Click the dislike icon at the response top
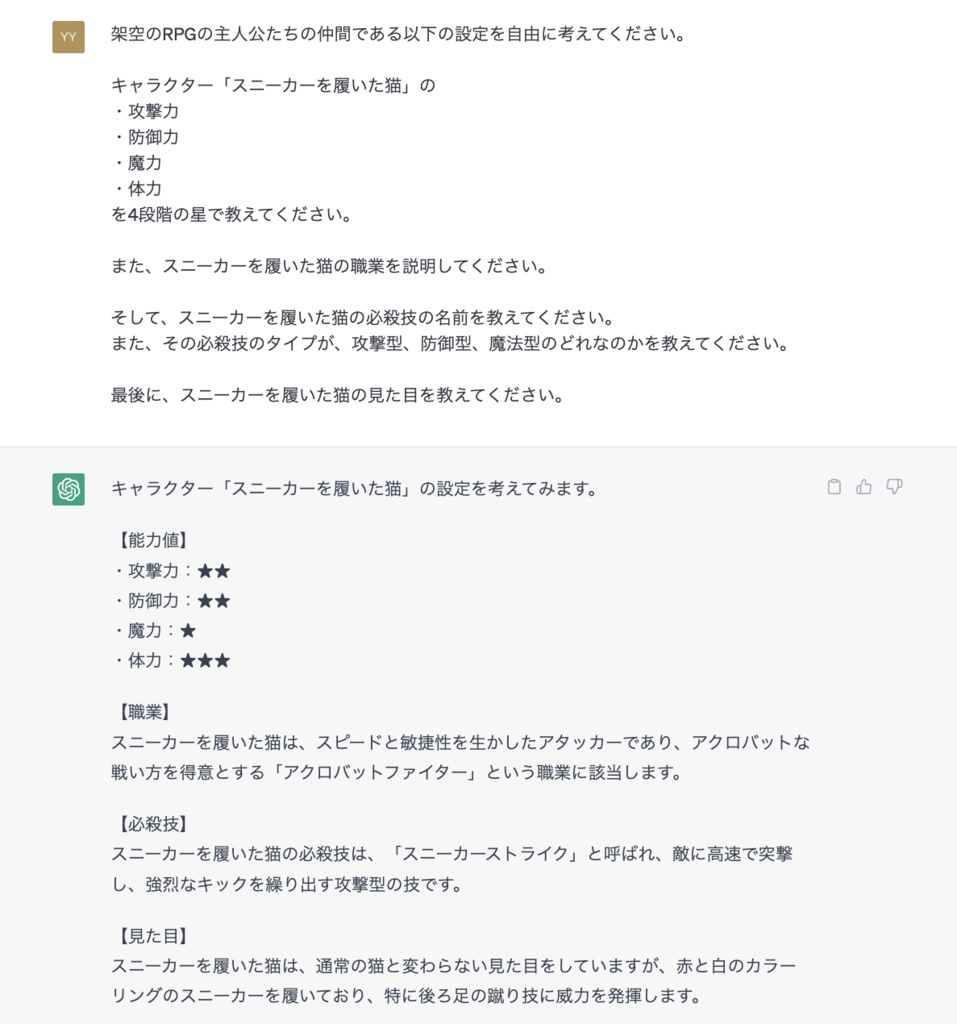Screen dimensions: 957x1024 (x=895, y=487)
